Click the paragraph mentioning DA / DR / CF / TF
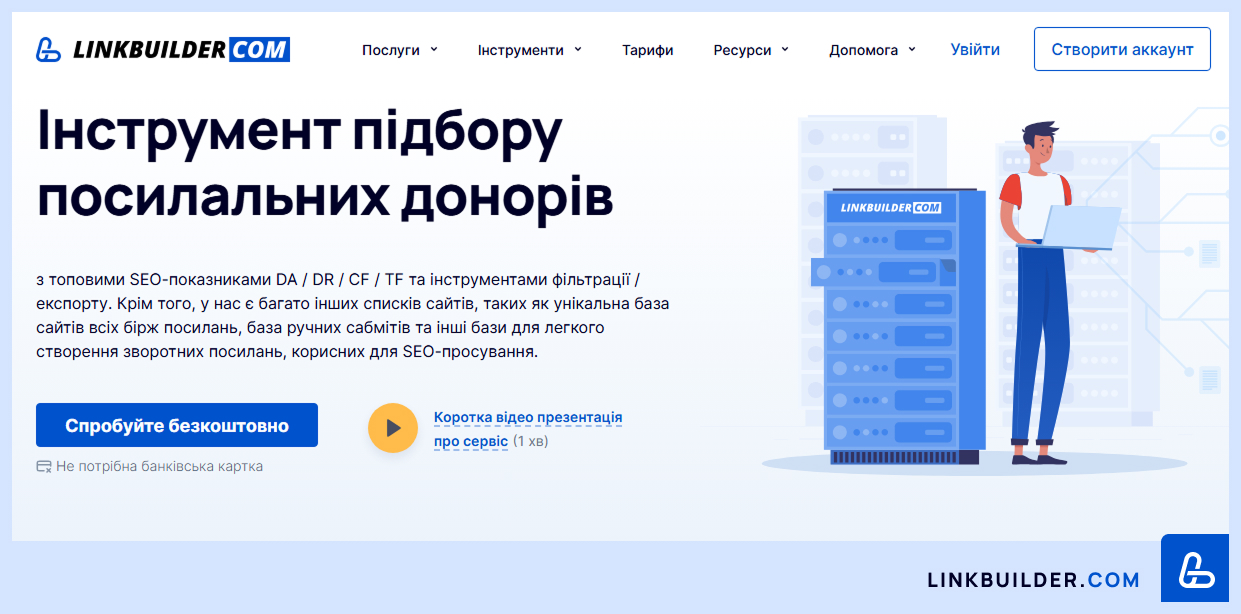This screenshot has width=1241, height=614. pyautogui.click(x=353, y=314)
